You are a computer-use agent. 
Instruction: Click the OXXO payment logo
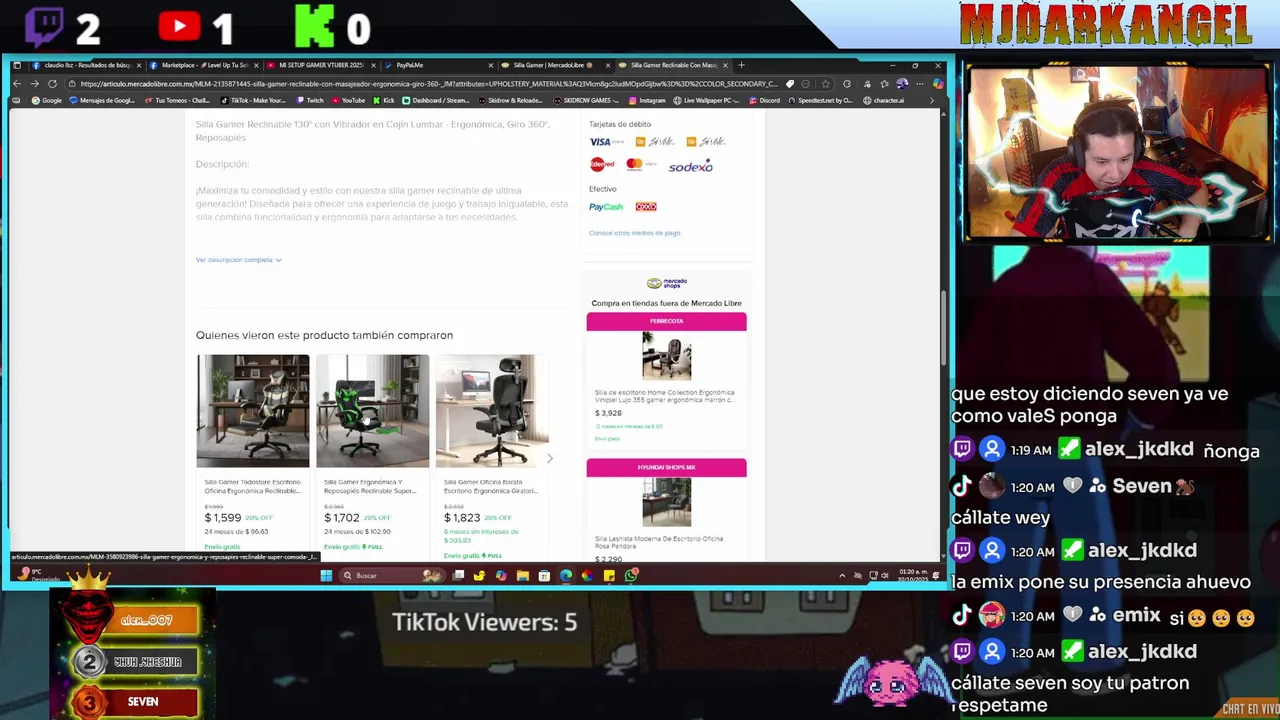[x=646, y=207]
